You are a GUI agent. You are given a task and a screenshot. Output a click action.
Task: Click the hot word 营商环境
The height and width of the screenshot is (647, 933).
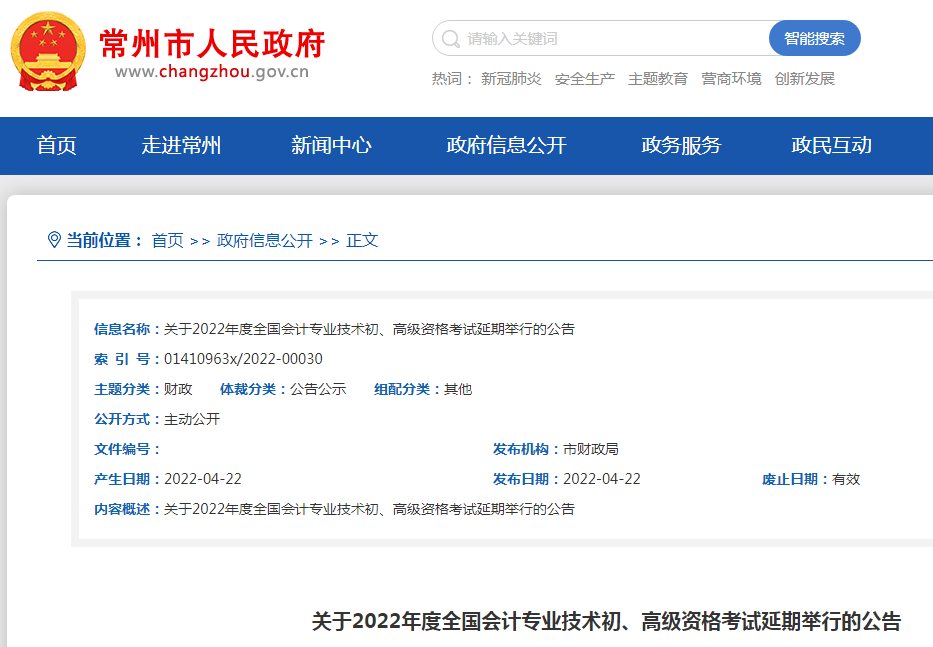tap(731, 79)
